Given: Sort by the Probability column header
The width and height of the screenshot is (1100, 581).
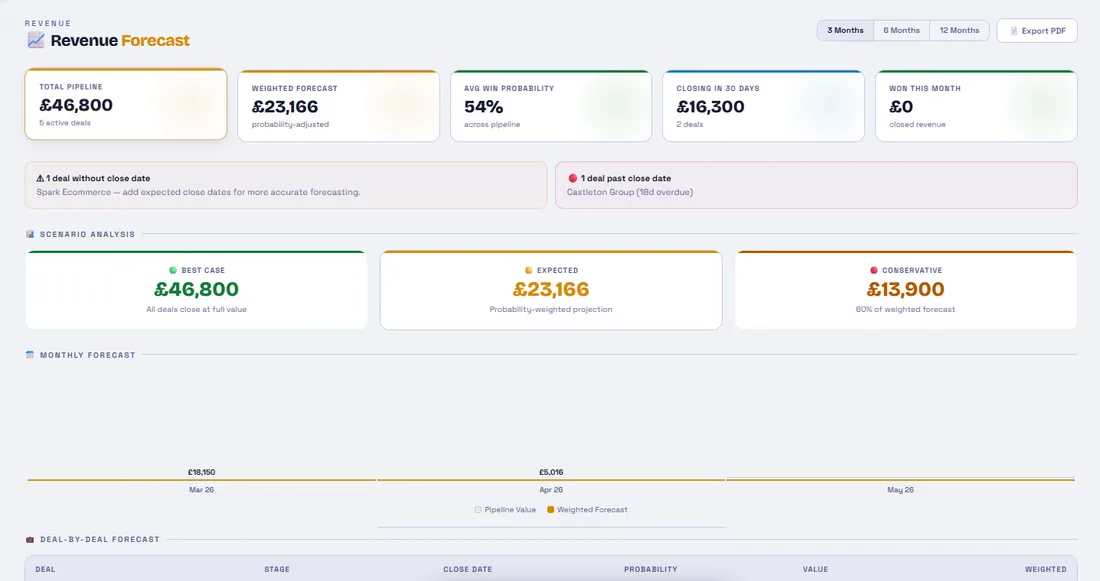Looking at the screenshot, I should (651, 569).
